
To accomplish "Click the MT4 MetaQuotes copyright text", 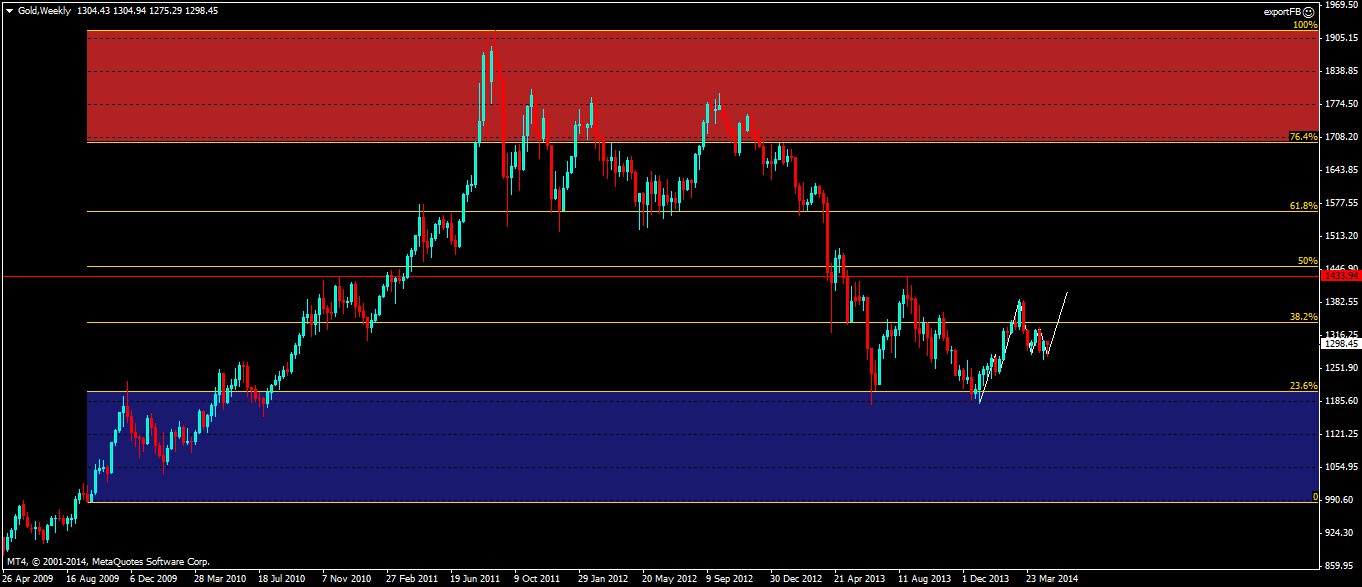I will [x=107, y=563].
